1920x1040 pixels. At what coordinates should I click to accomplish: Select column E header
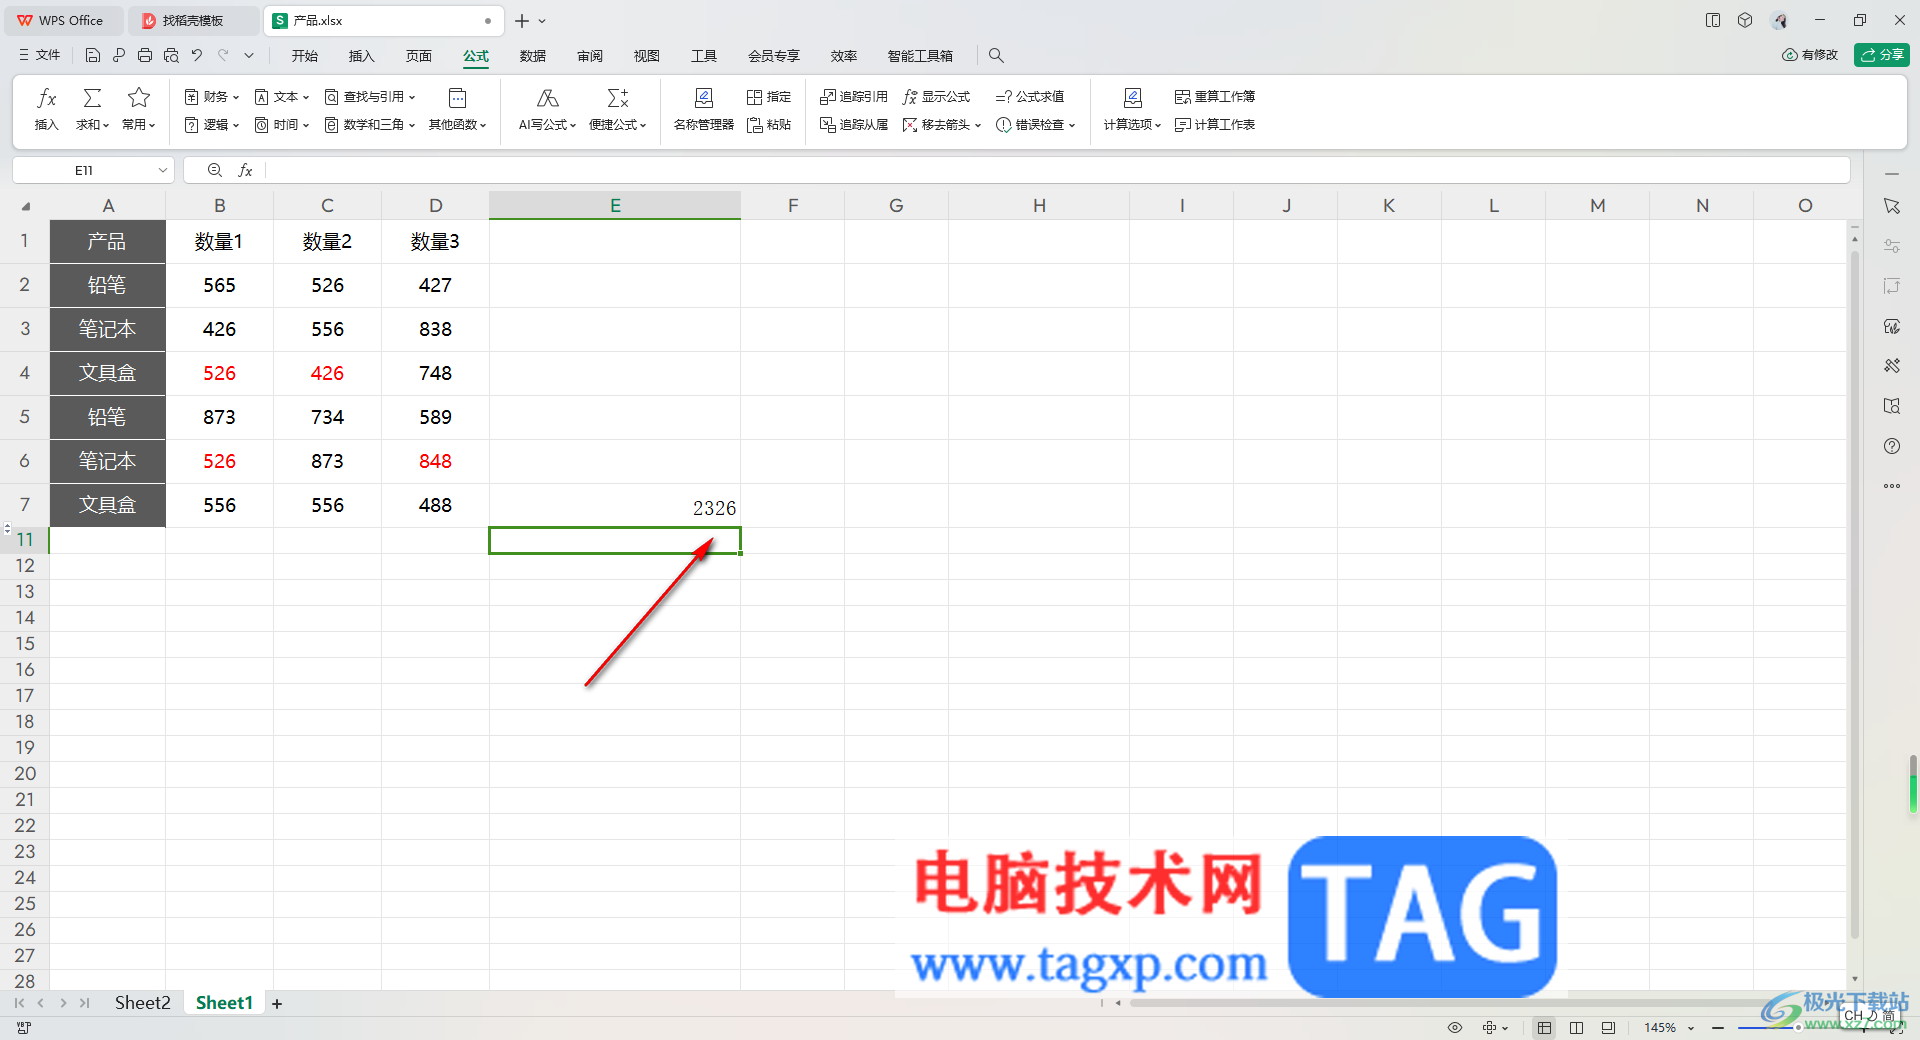point(615,205)
